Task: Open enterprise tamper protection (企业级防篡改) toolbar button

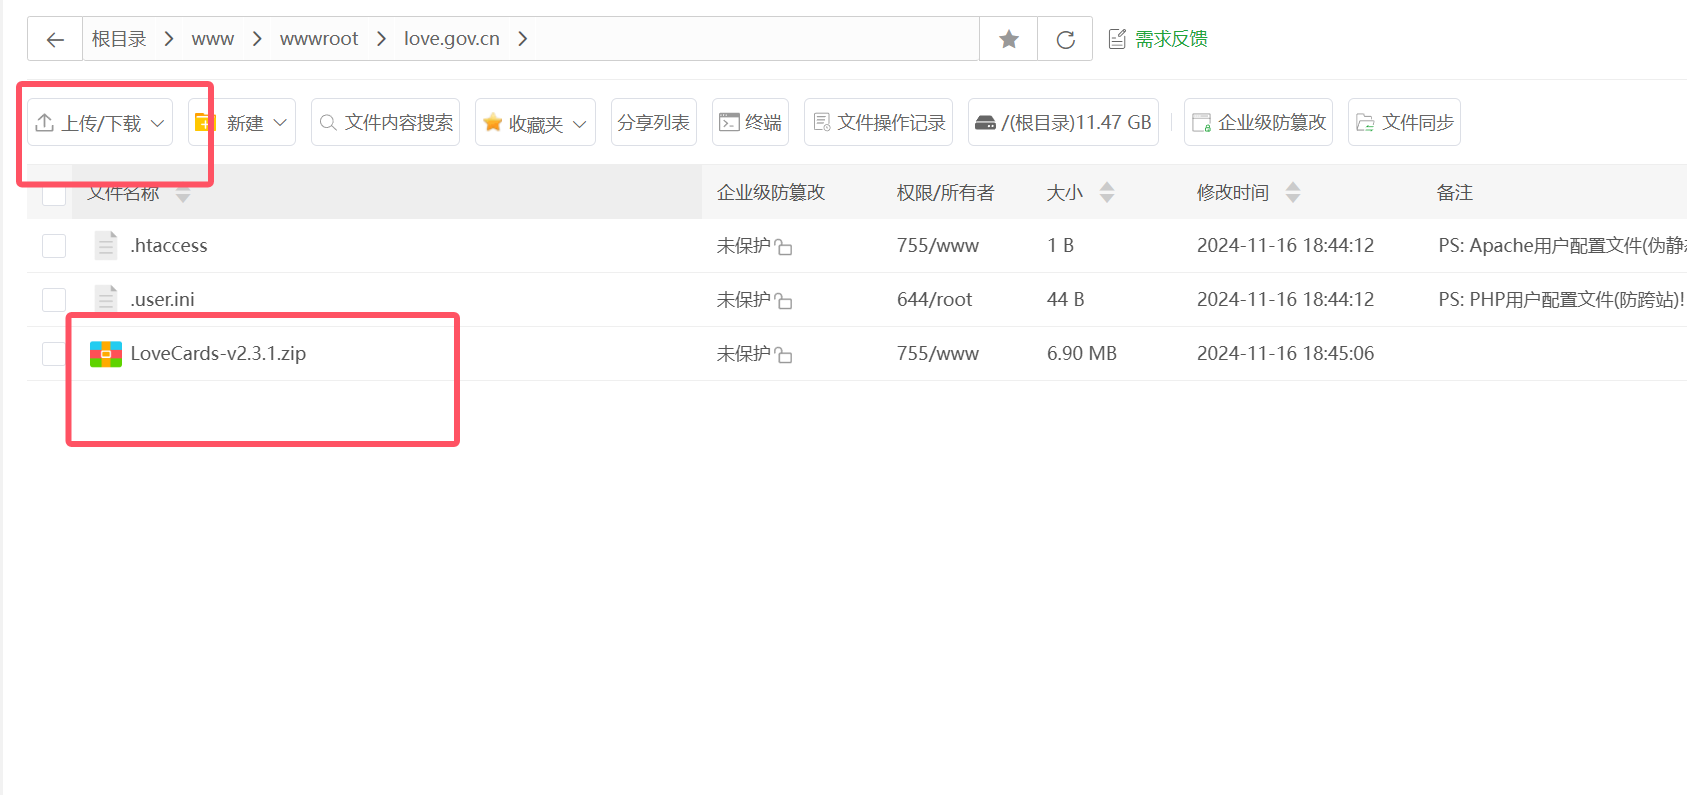Action: [x=1258, y=122]
